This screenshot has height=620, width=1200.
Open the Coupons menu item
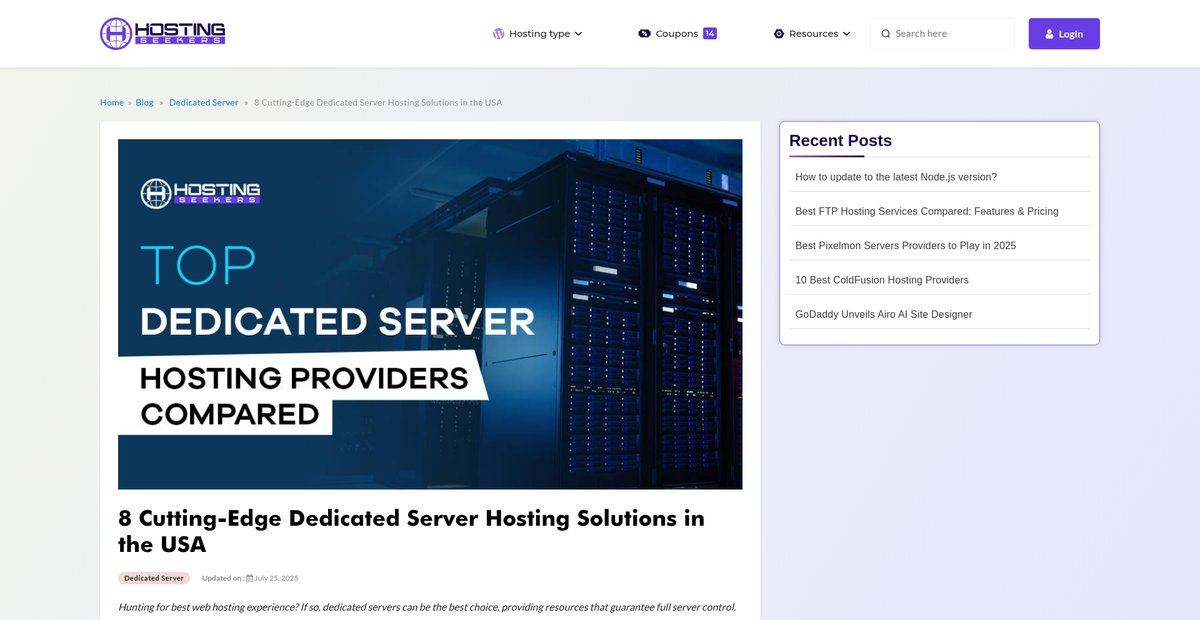[677, 33]
